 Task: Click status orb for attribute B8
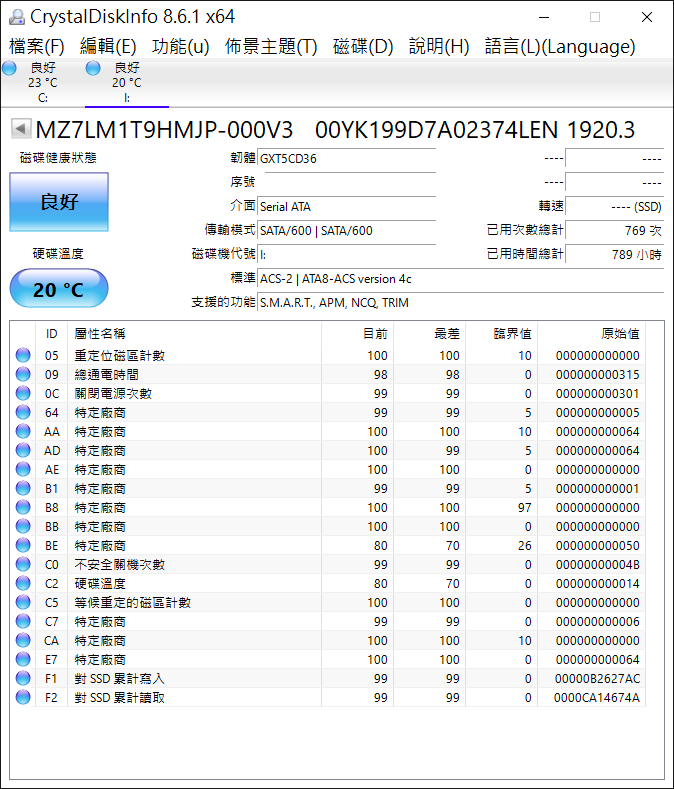pyautogui.click(x=23, y=507)
